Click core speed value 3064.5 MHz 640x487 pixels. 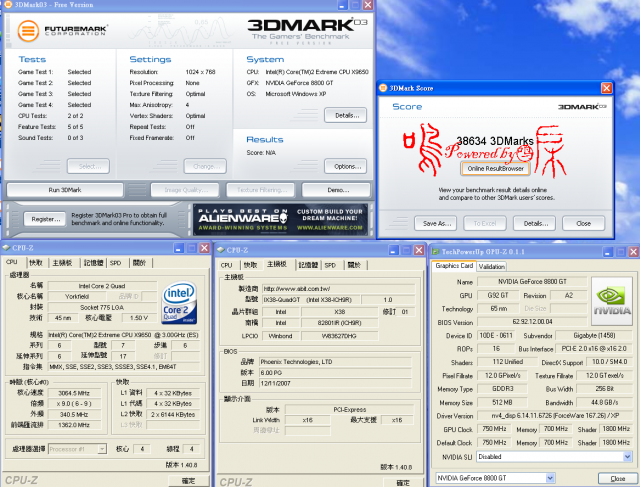click(74, 393)
